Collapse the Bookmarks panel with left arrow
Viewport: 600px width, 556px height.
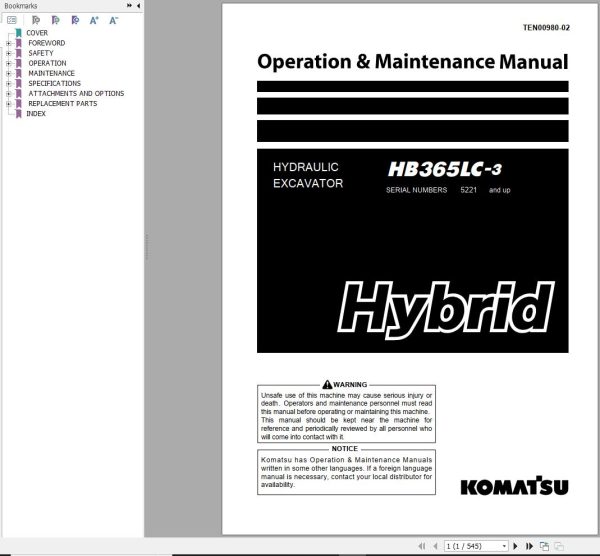coord(138,5)
